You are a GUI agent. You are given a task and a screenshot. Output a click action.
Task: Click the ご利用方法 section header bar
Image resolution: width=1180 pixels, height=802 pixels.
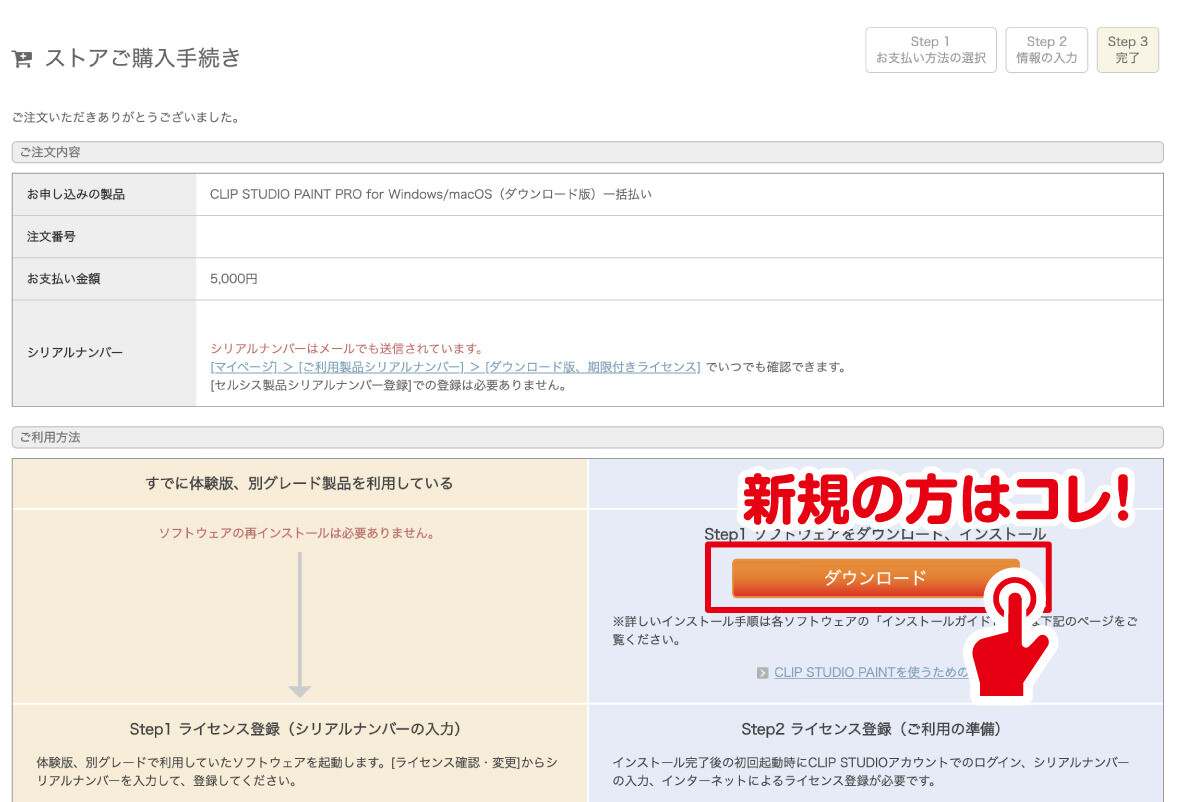click(x=587, y=438)
